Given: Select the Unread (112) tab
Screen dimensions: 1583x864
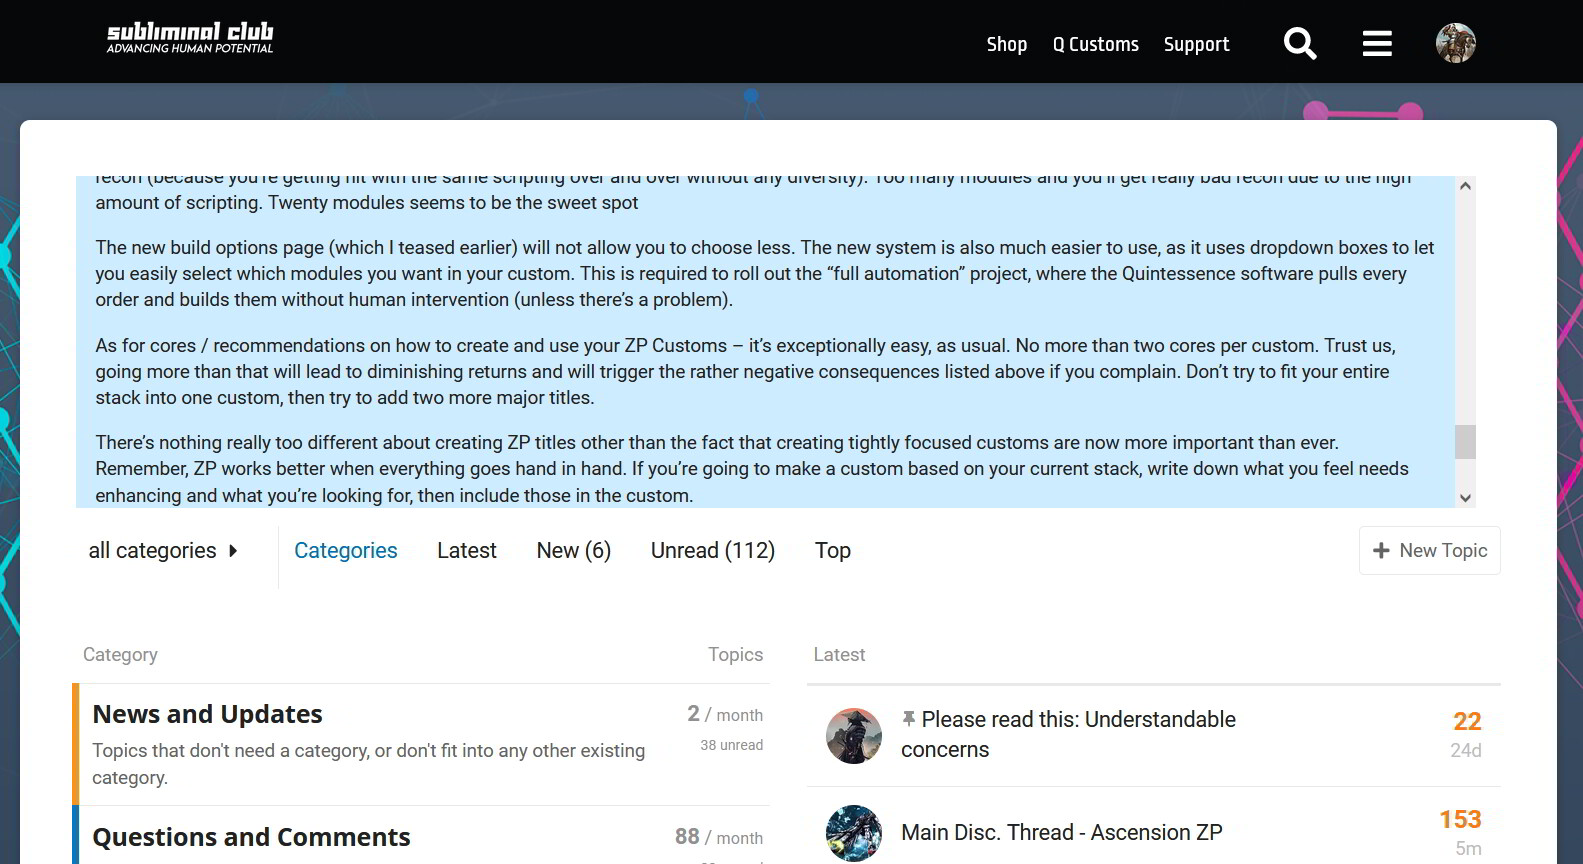Looking at the screenshot, I should (713, 550).
